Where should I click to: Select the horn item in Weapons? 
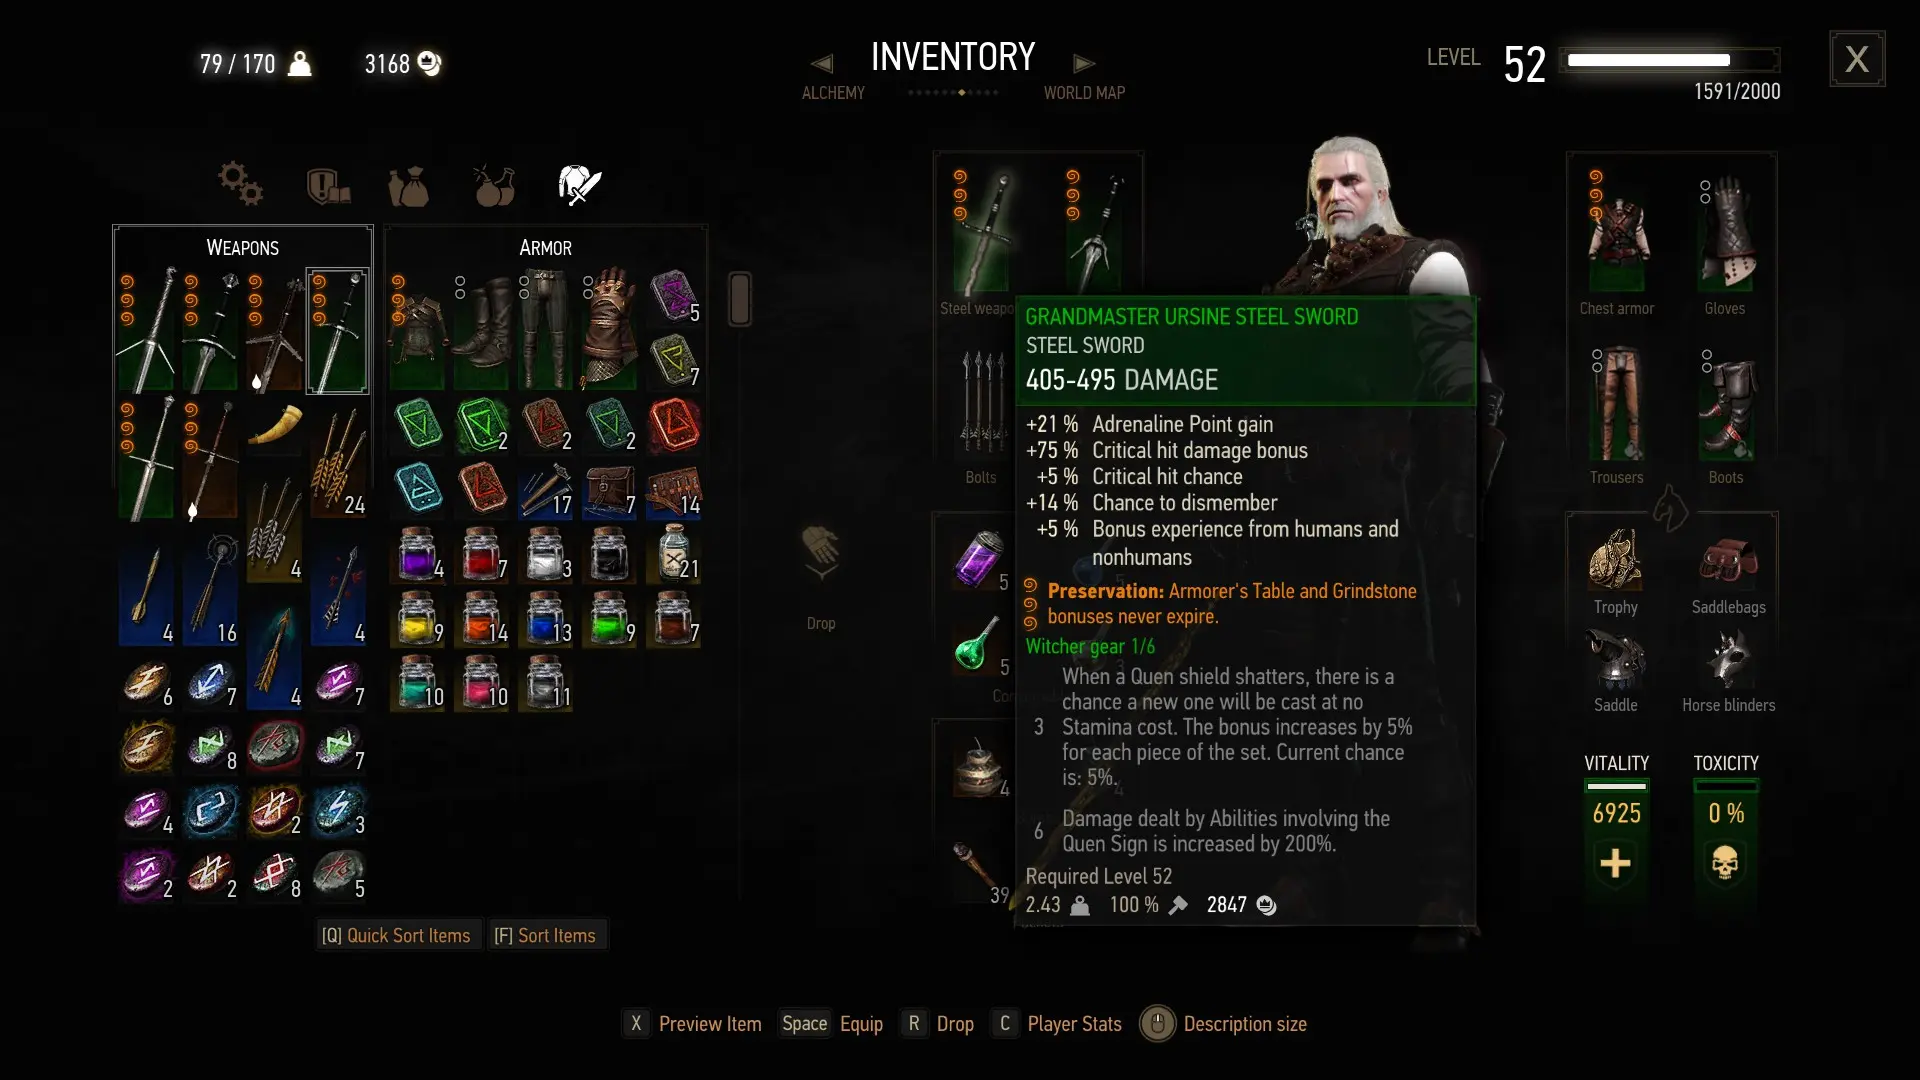(x=274, y=424)
